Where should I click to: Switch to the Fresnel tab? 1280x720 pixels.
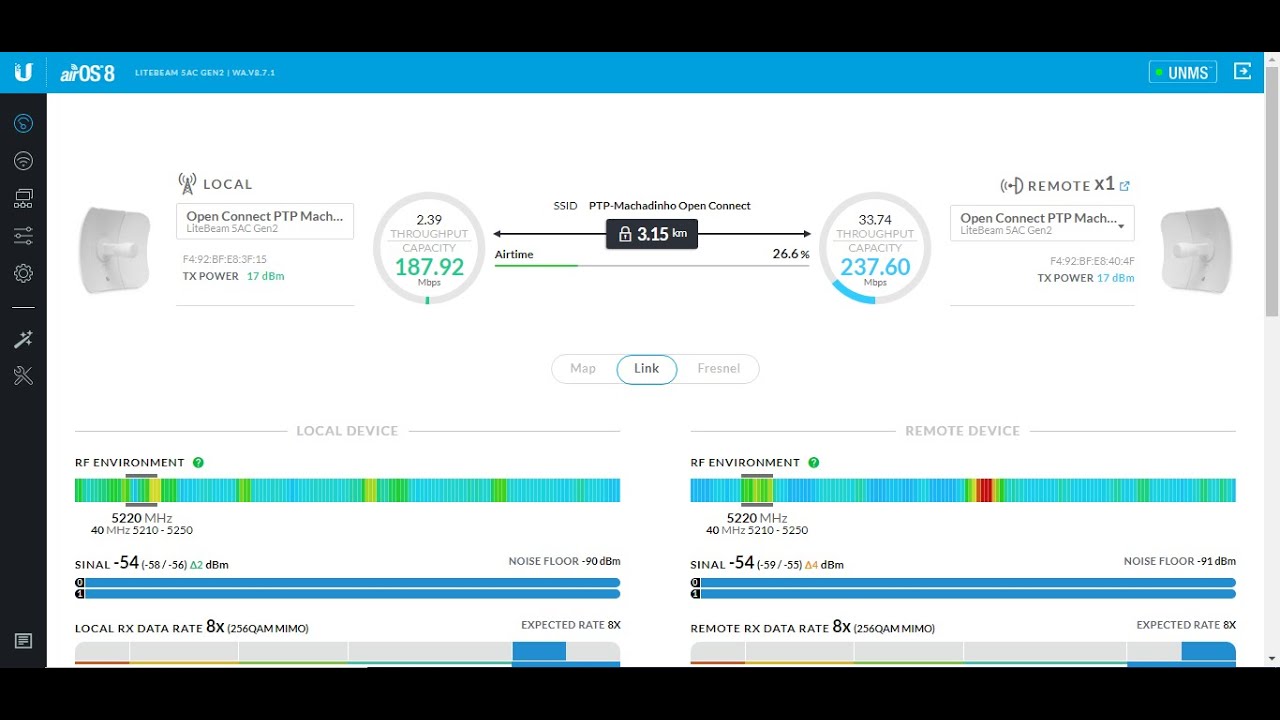click(719, 369)
